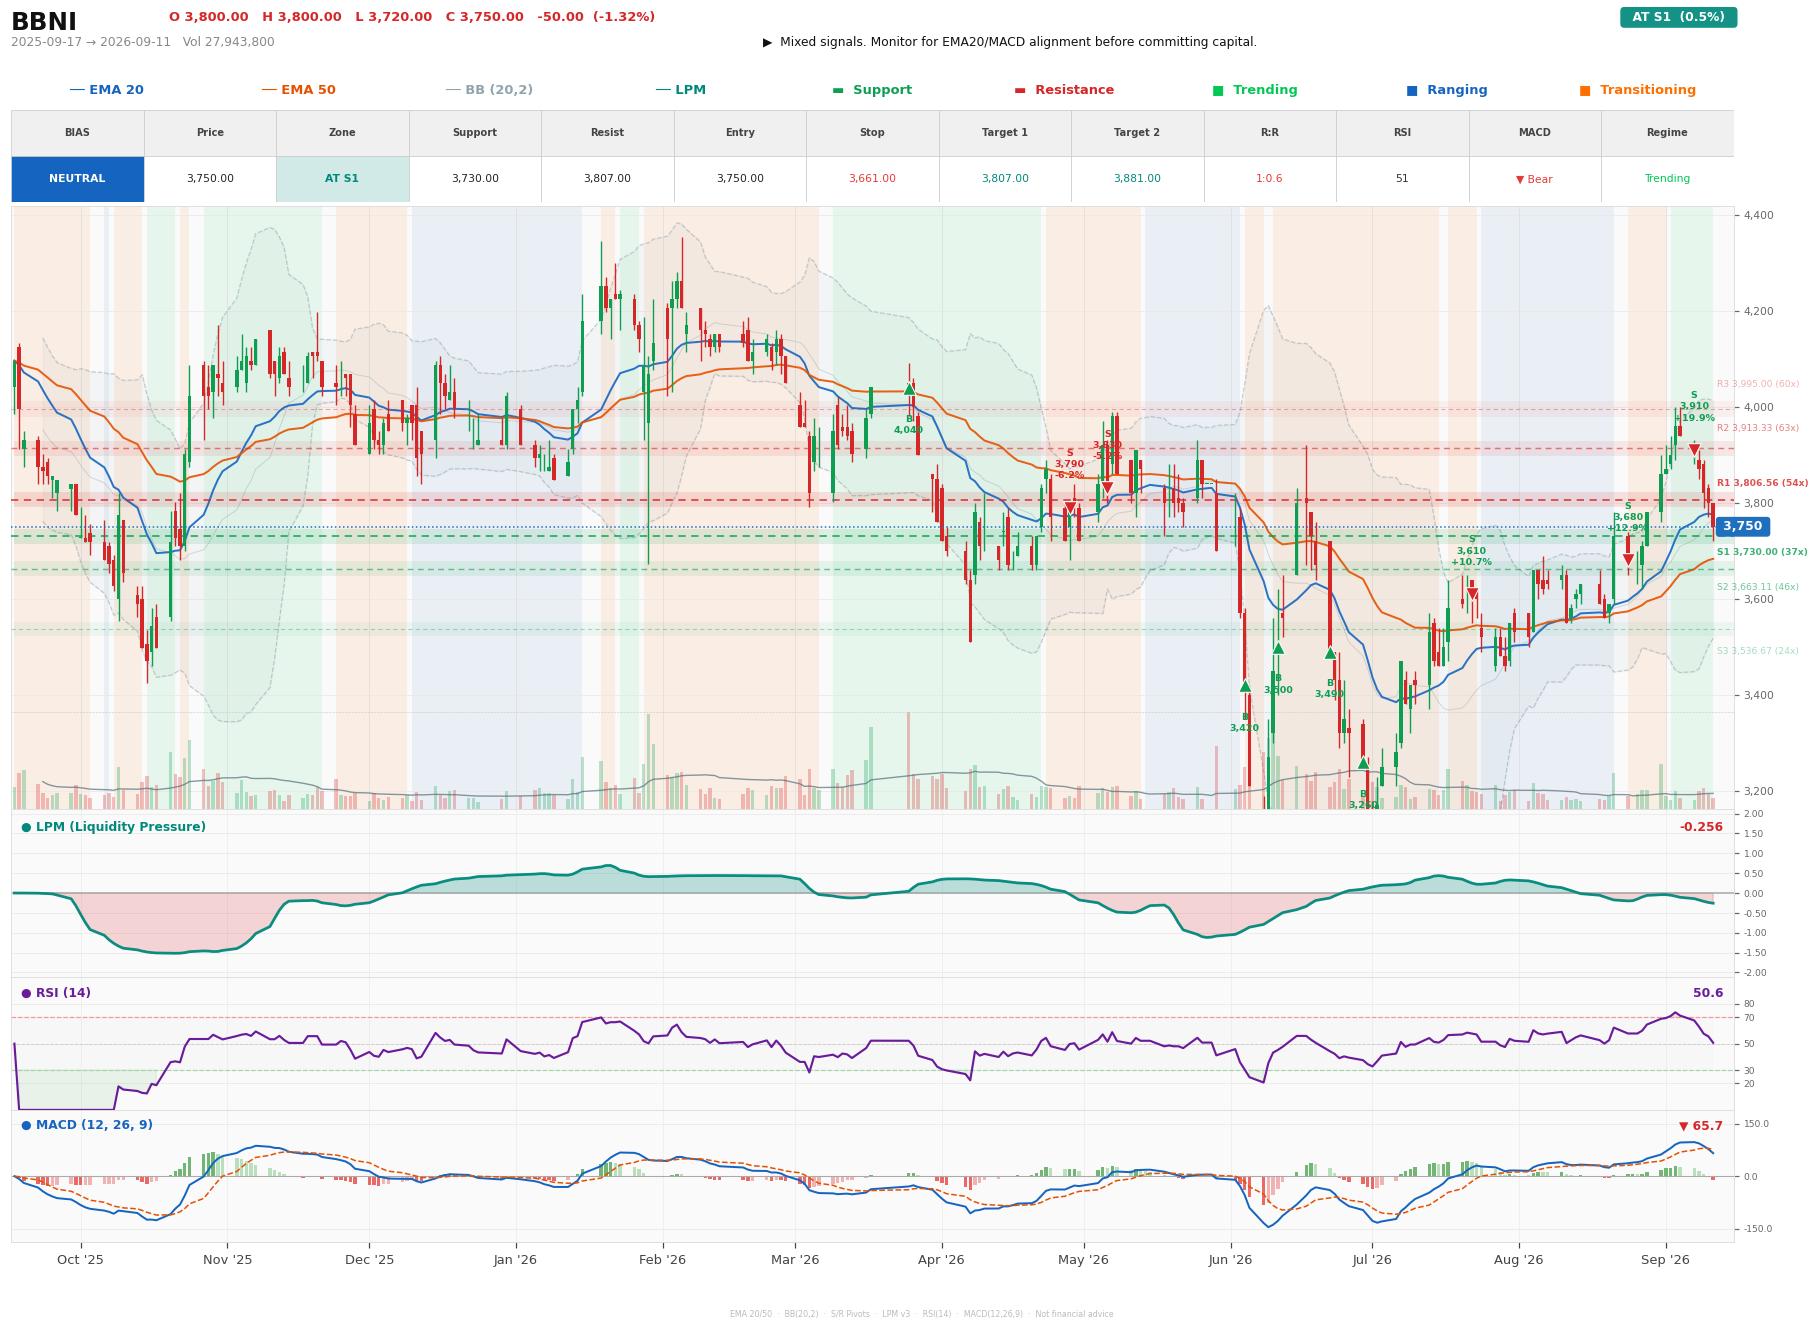This screenshot has width=1819, height=1330.
Task: Click the buy marker labeled 4,040
Action: (x=909, y=390)
